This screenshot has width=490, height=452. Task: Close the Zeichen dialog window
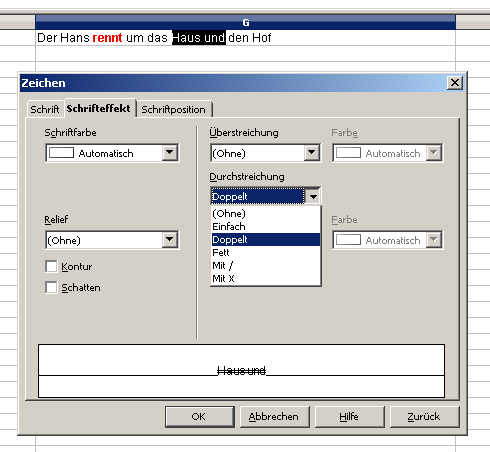pyautogui.click(x=455, y=83)
